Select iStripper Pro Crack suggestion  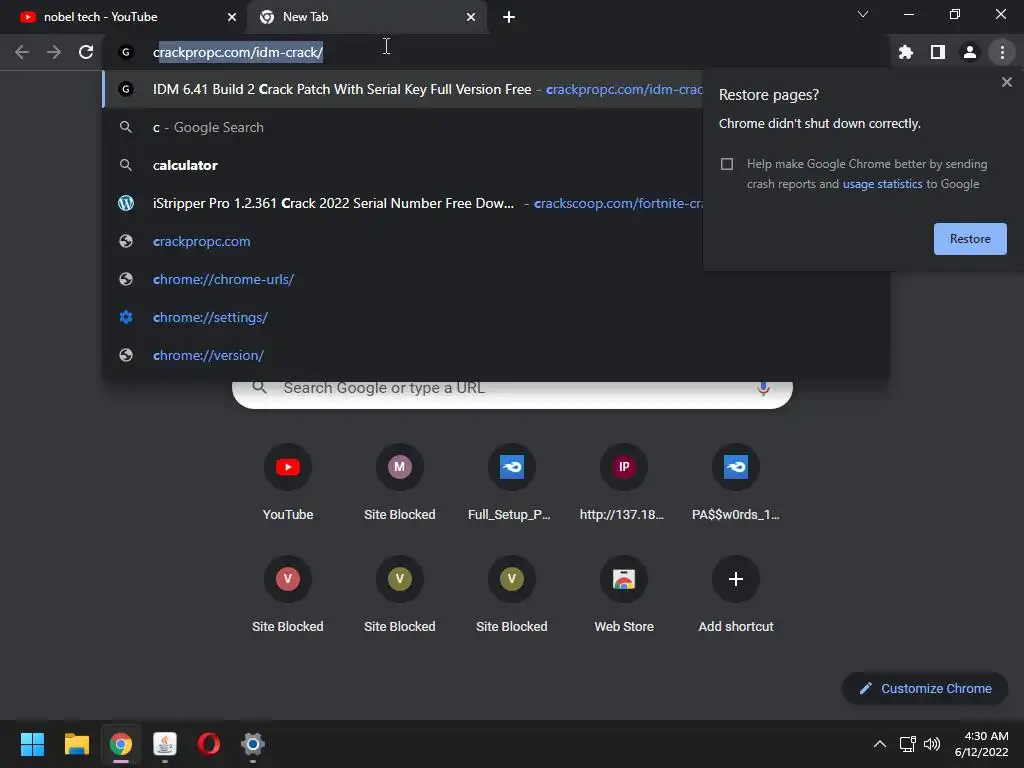(x=402, y=203)
